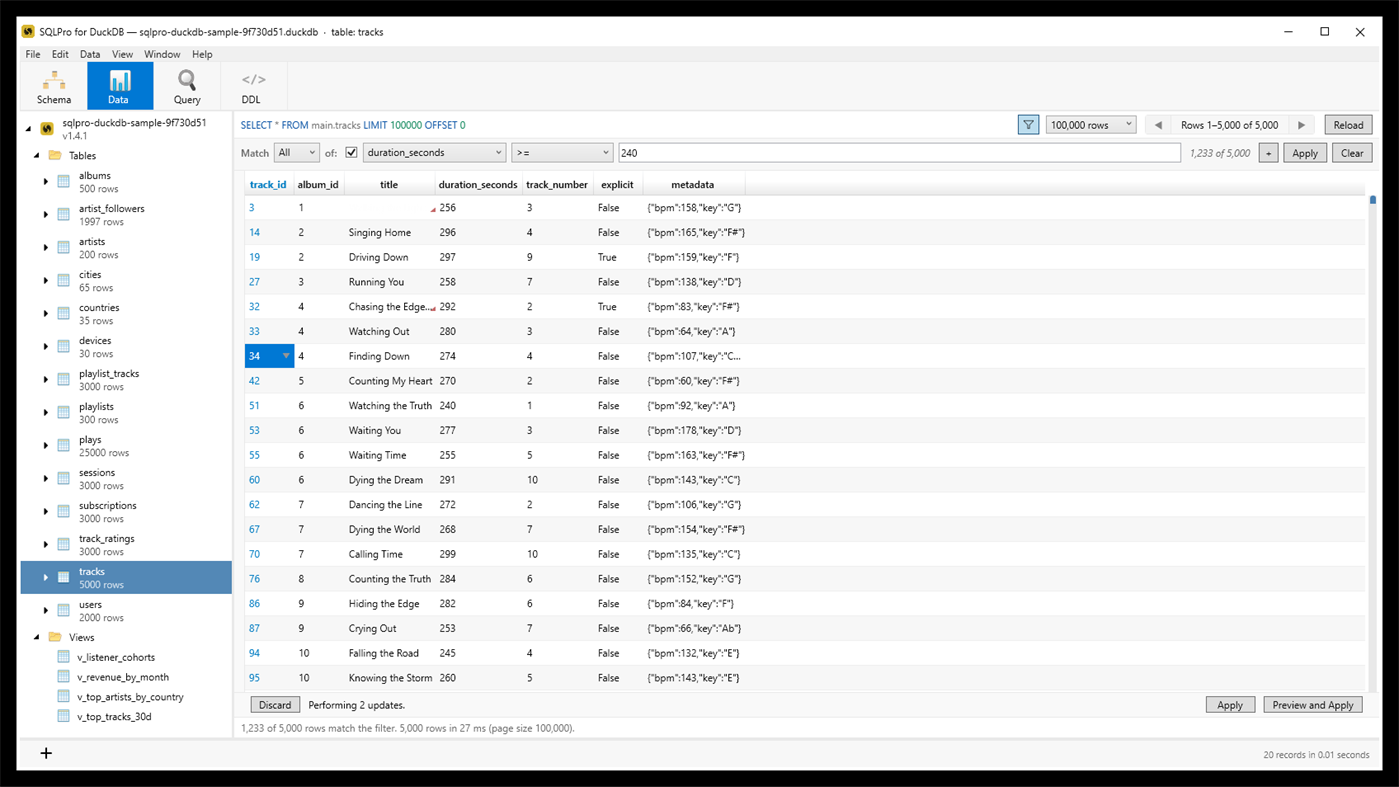The height and width of the screenshot is (787, 1399).
Task: Add a new filter condition with plus
Action: pyautogui.click(x=1268, y=153)
